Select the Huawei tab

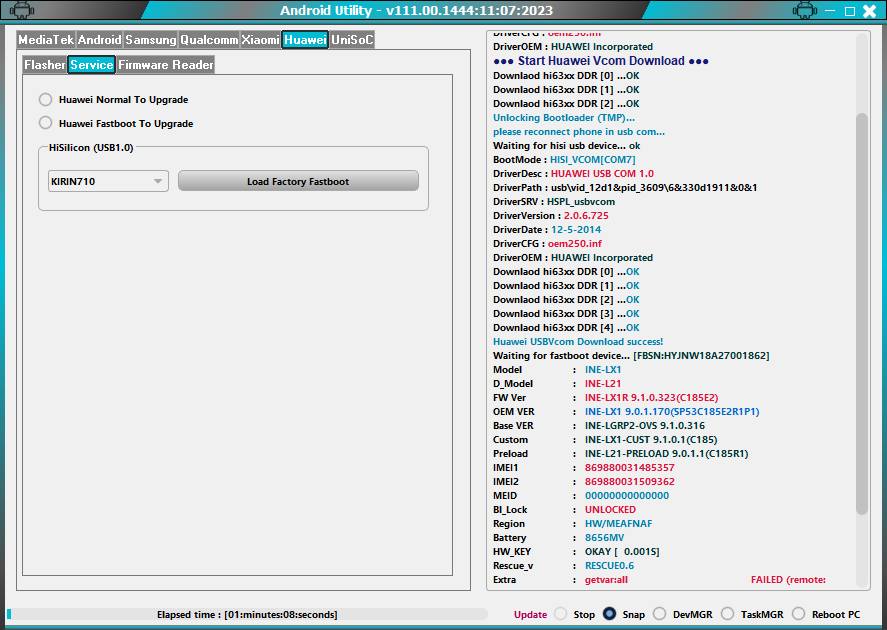pyautogui.click(x=305, y=40)
